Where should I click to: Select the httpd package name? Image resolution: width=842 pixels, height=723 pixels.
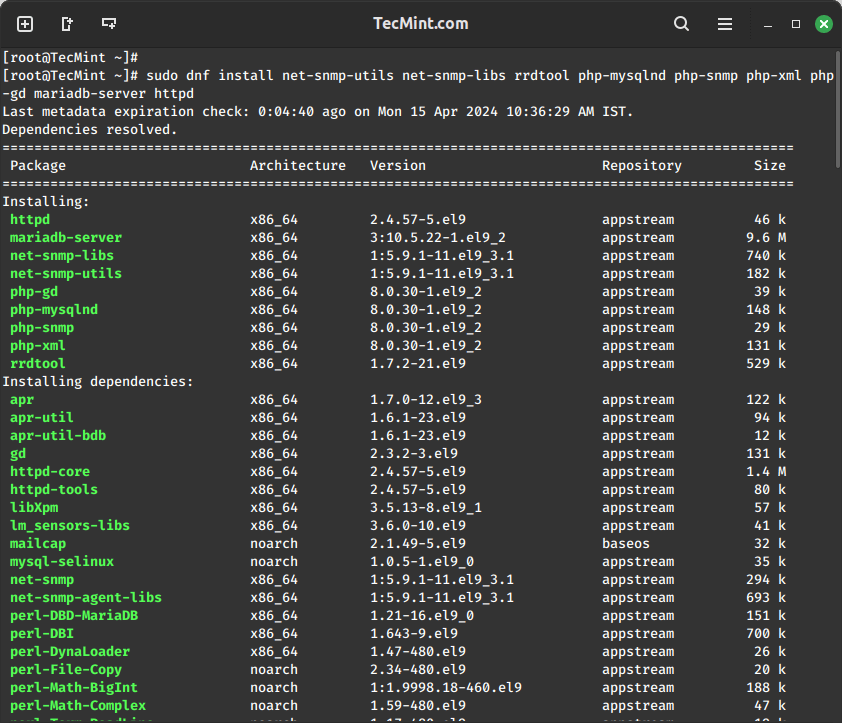pyautogui.click(x=30, y=220)
